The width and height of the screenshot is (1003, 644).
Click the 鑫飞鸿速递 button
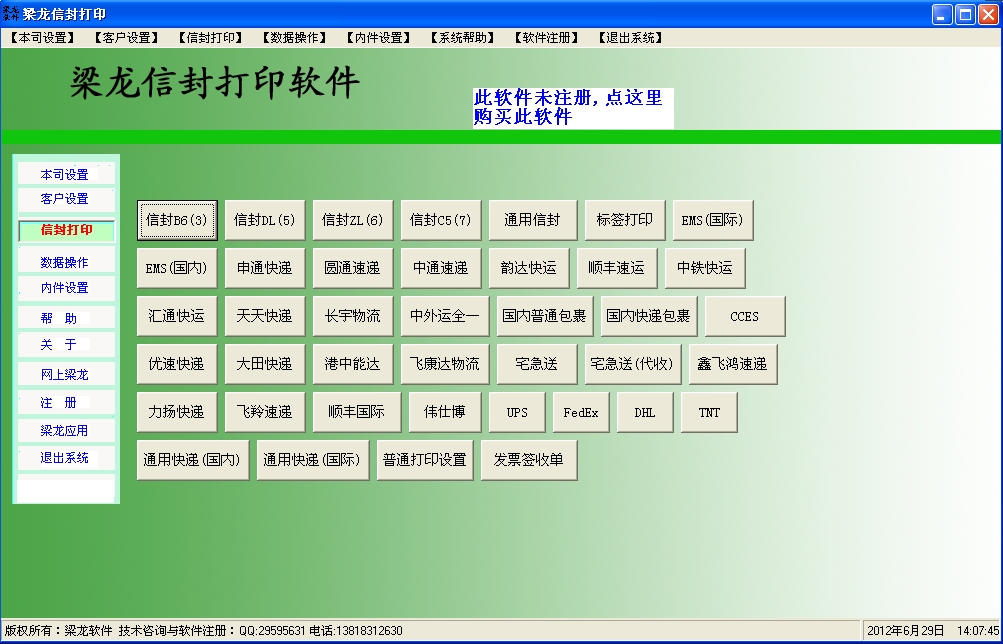pos(733,364)
